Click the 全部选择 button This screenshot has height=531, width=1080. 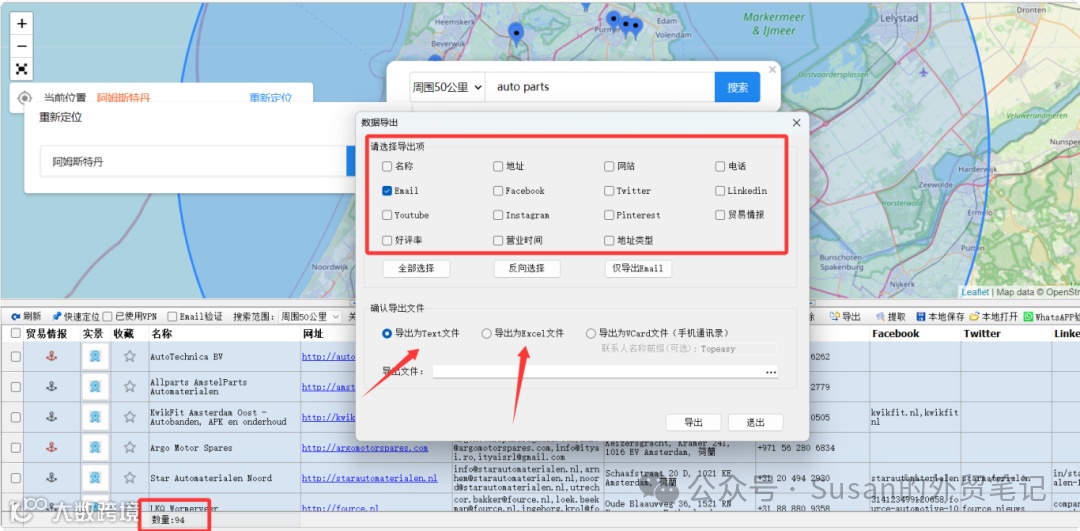[x=417, y=269]
